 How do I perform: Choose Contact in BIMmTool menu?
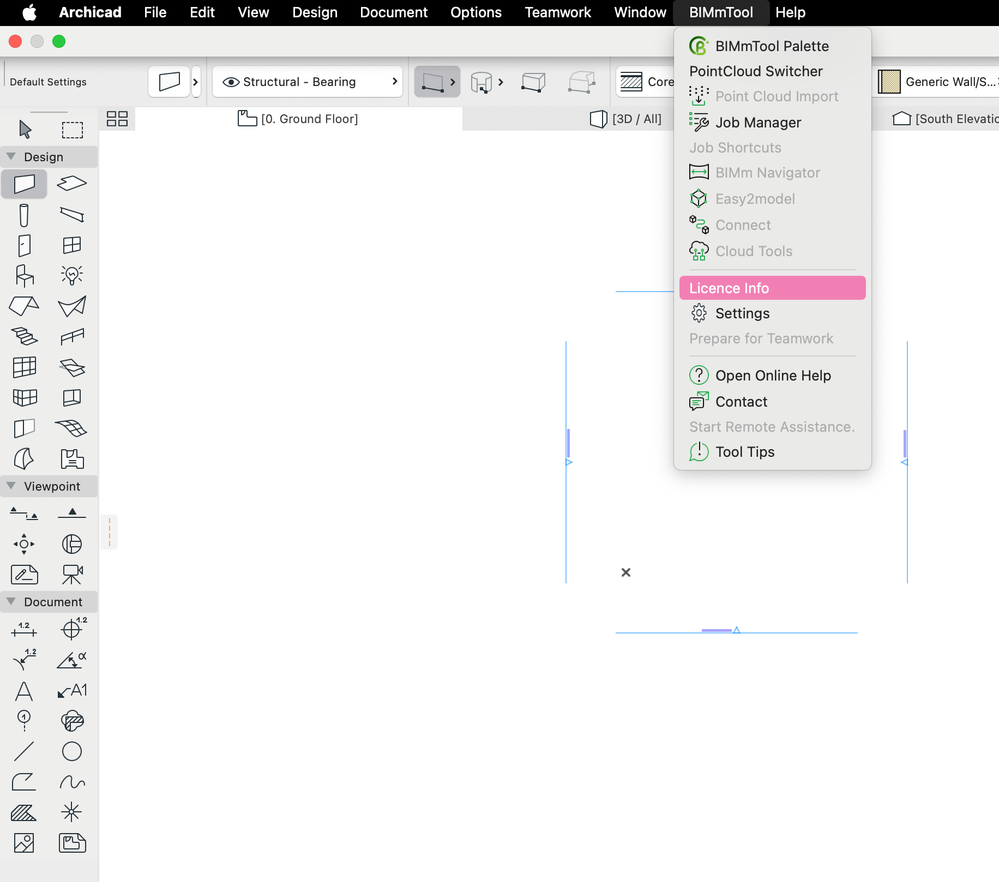[x=772, y=401]
